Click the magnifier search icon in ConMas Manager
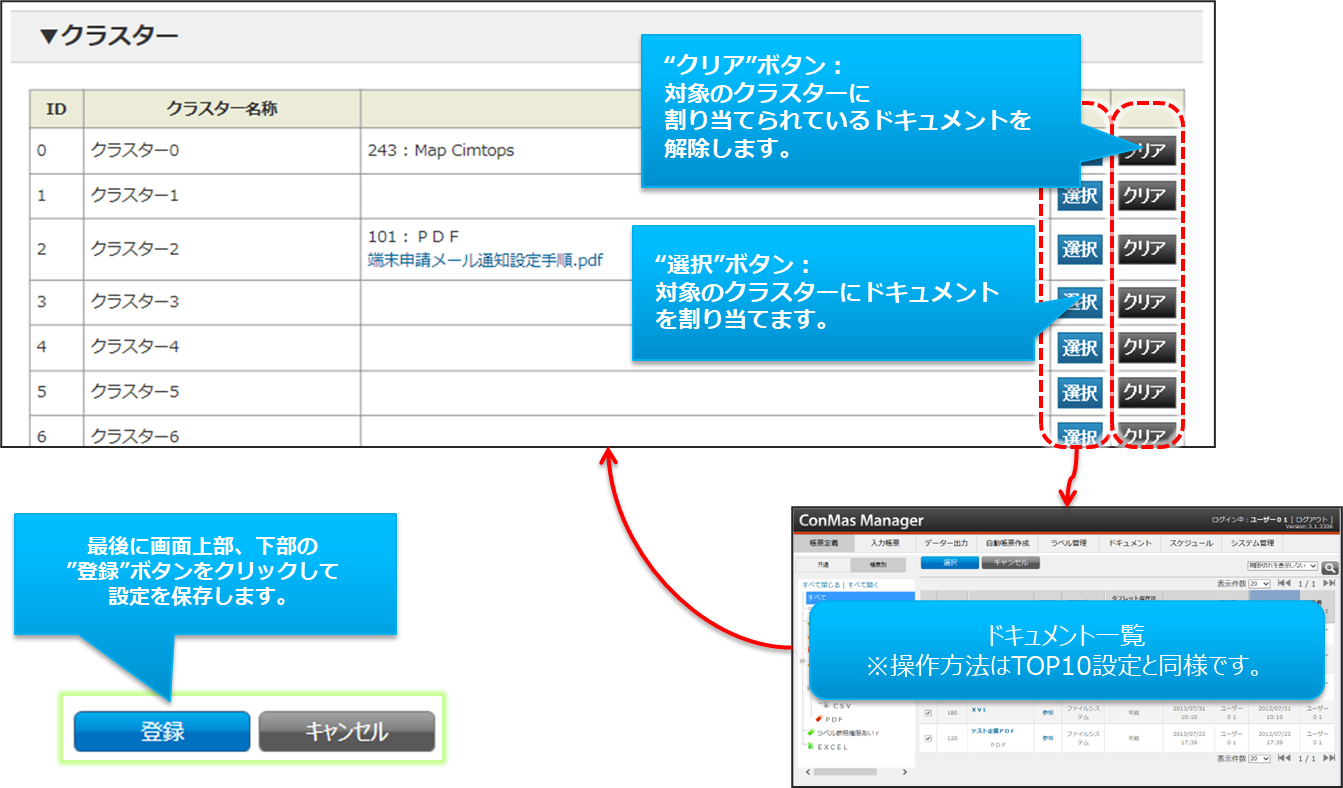This screenshot has width=1343, height=788. point(1329,567)
